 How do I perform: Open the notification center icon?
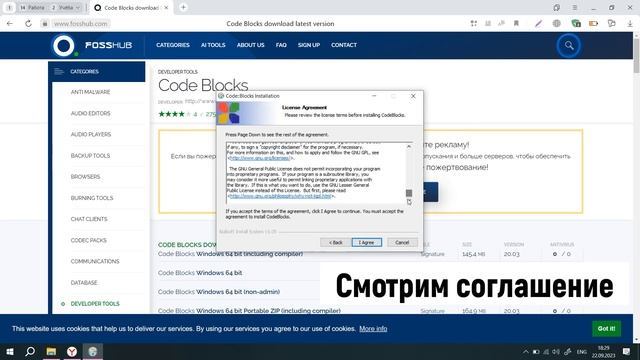[627, 351]
